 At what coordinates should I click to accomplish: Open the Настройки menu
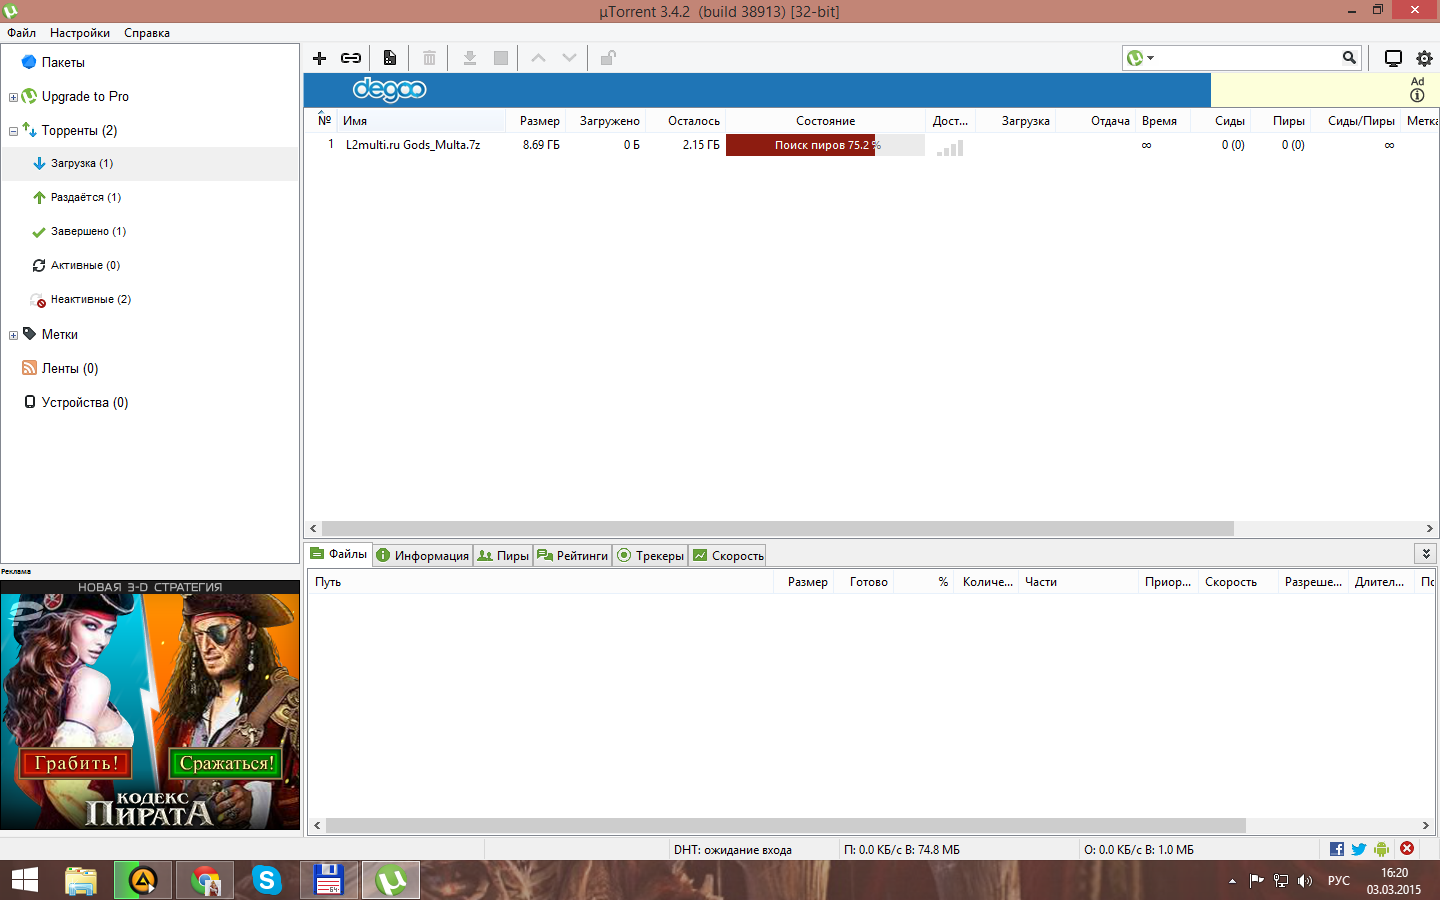coord(80,33)
